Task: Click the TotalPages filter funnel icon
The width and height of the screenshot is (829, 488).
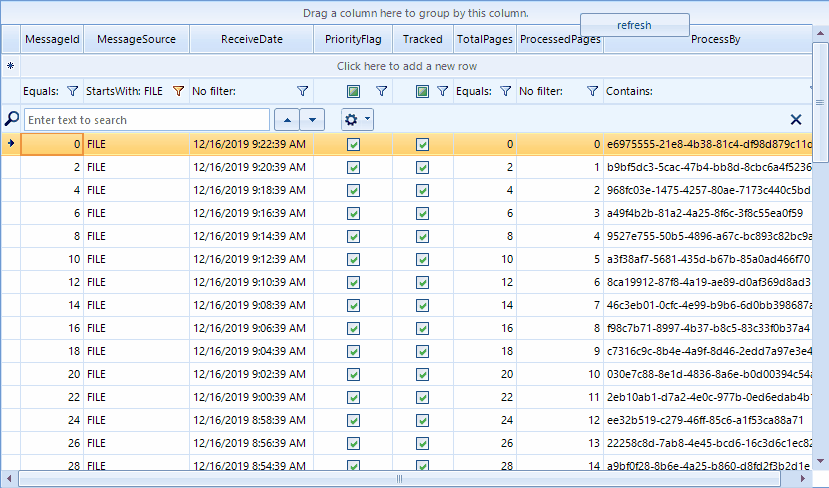Action: click(505, 91)
